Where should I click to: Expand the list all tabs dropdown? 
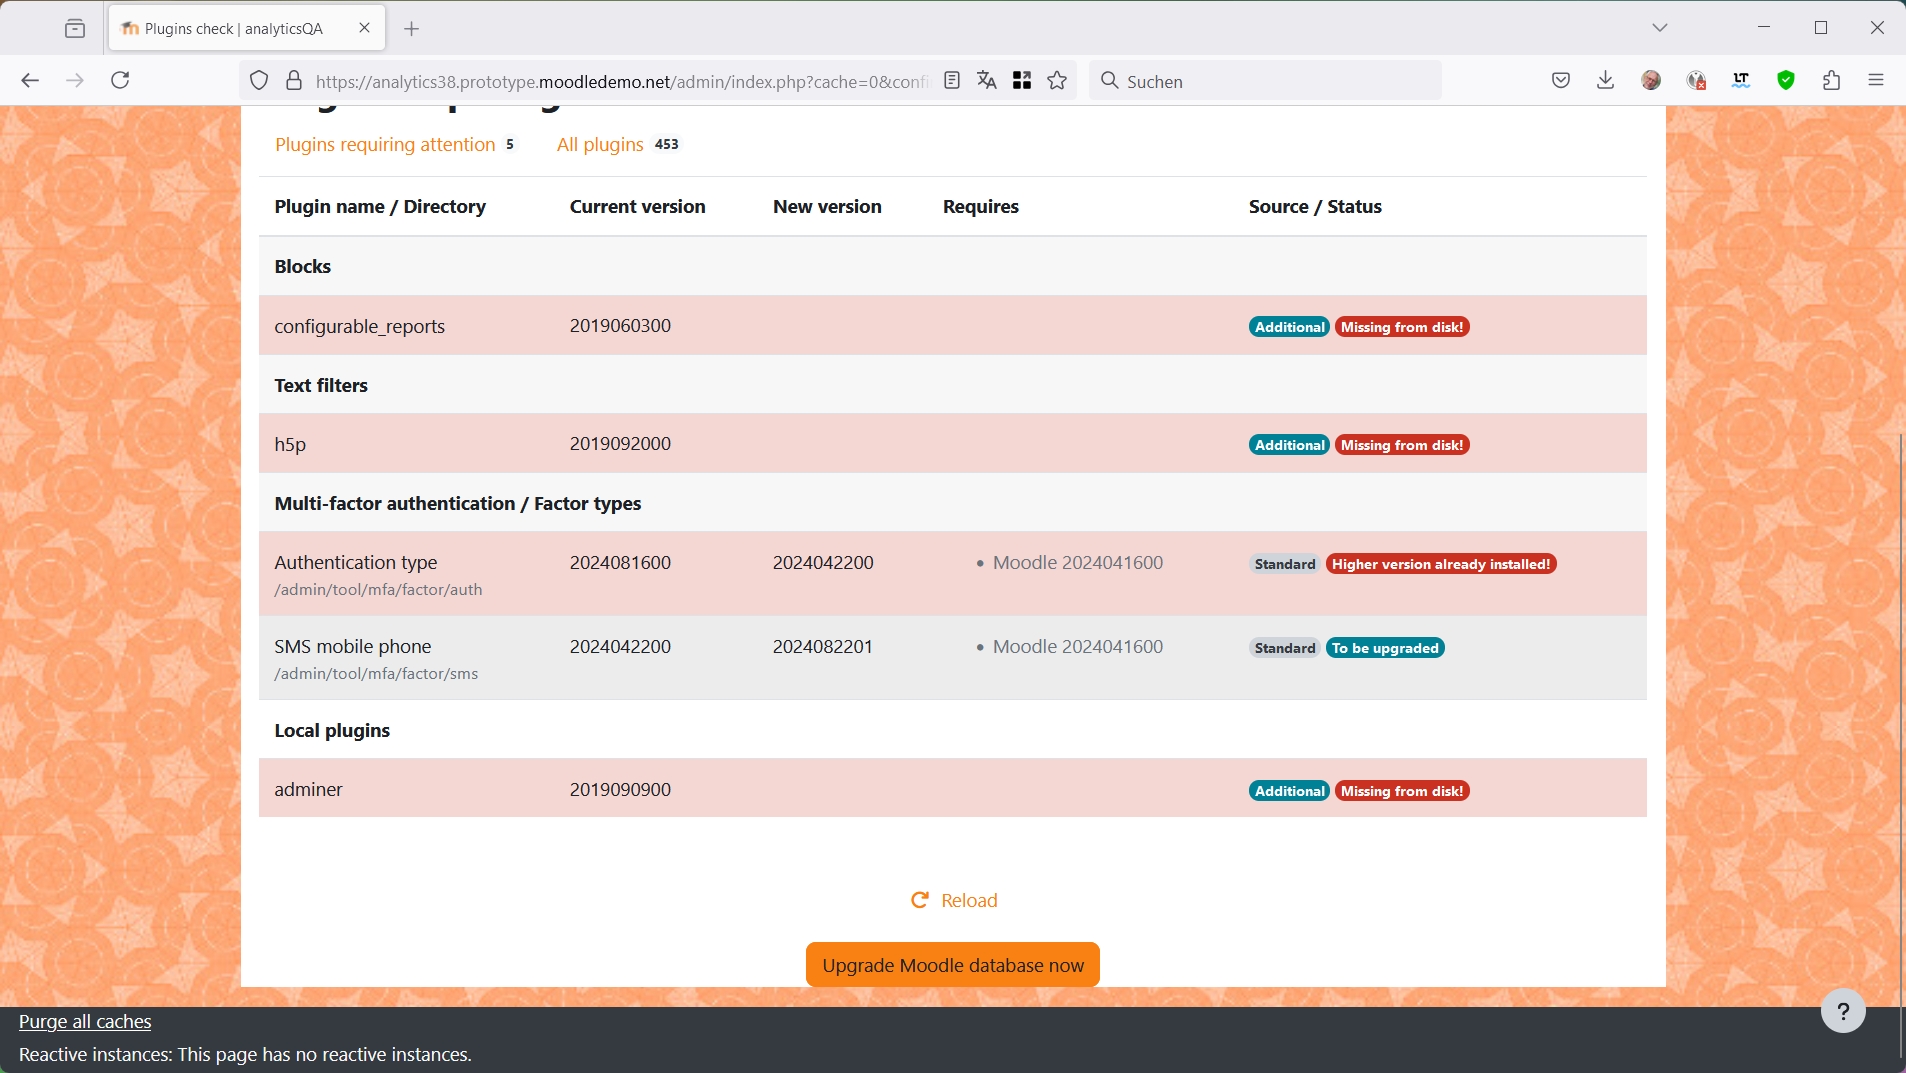pyautogui.click(x=1660, y=28)
